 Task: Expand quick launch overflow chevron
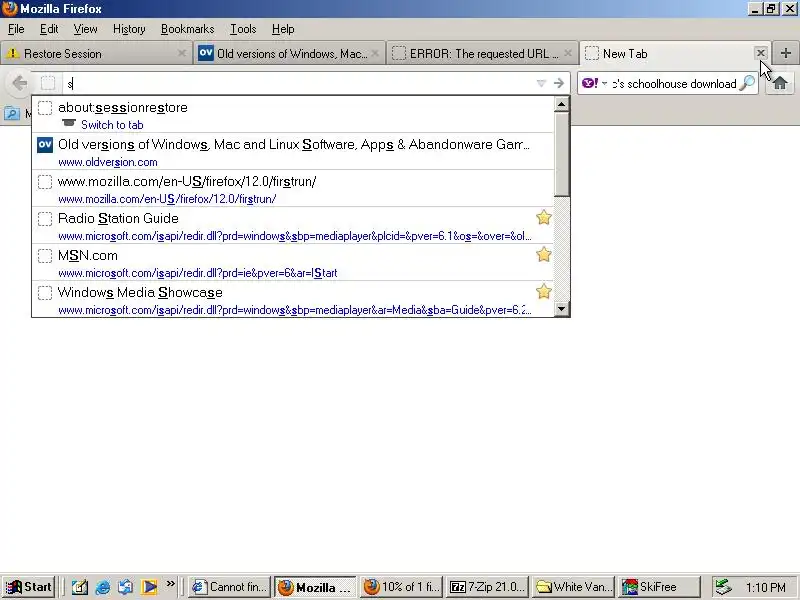tap(170, 583)
